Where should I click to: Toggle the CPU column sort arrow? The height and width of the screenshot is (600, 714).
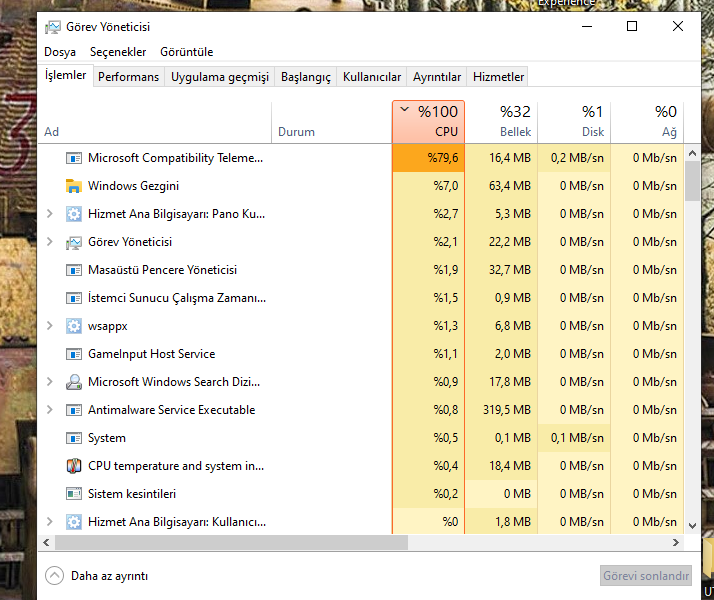click(x=404, y=109)
